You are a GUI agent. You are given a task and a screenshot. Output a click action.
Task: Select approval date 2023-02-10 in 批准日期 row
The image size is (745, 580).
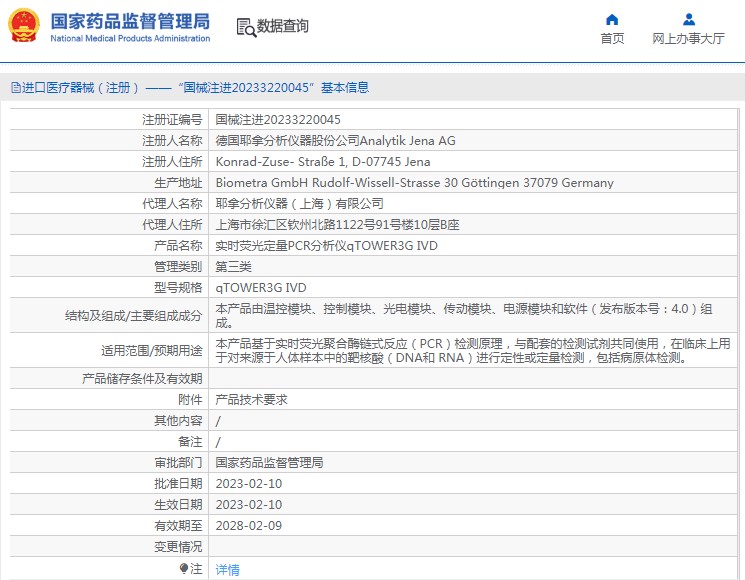[x=249, y=484]
